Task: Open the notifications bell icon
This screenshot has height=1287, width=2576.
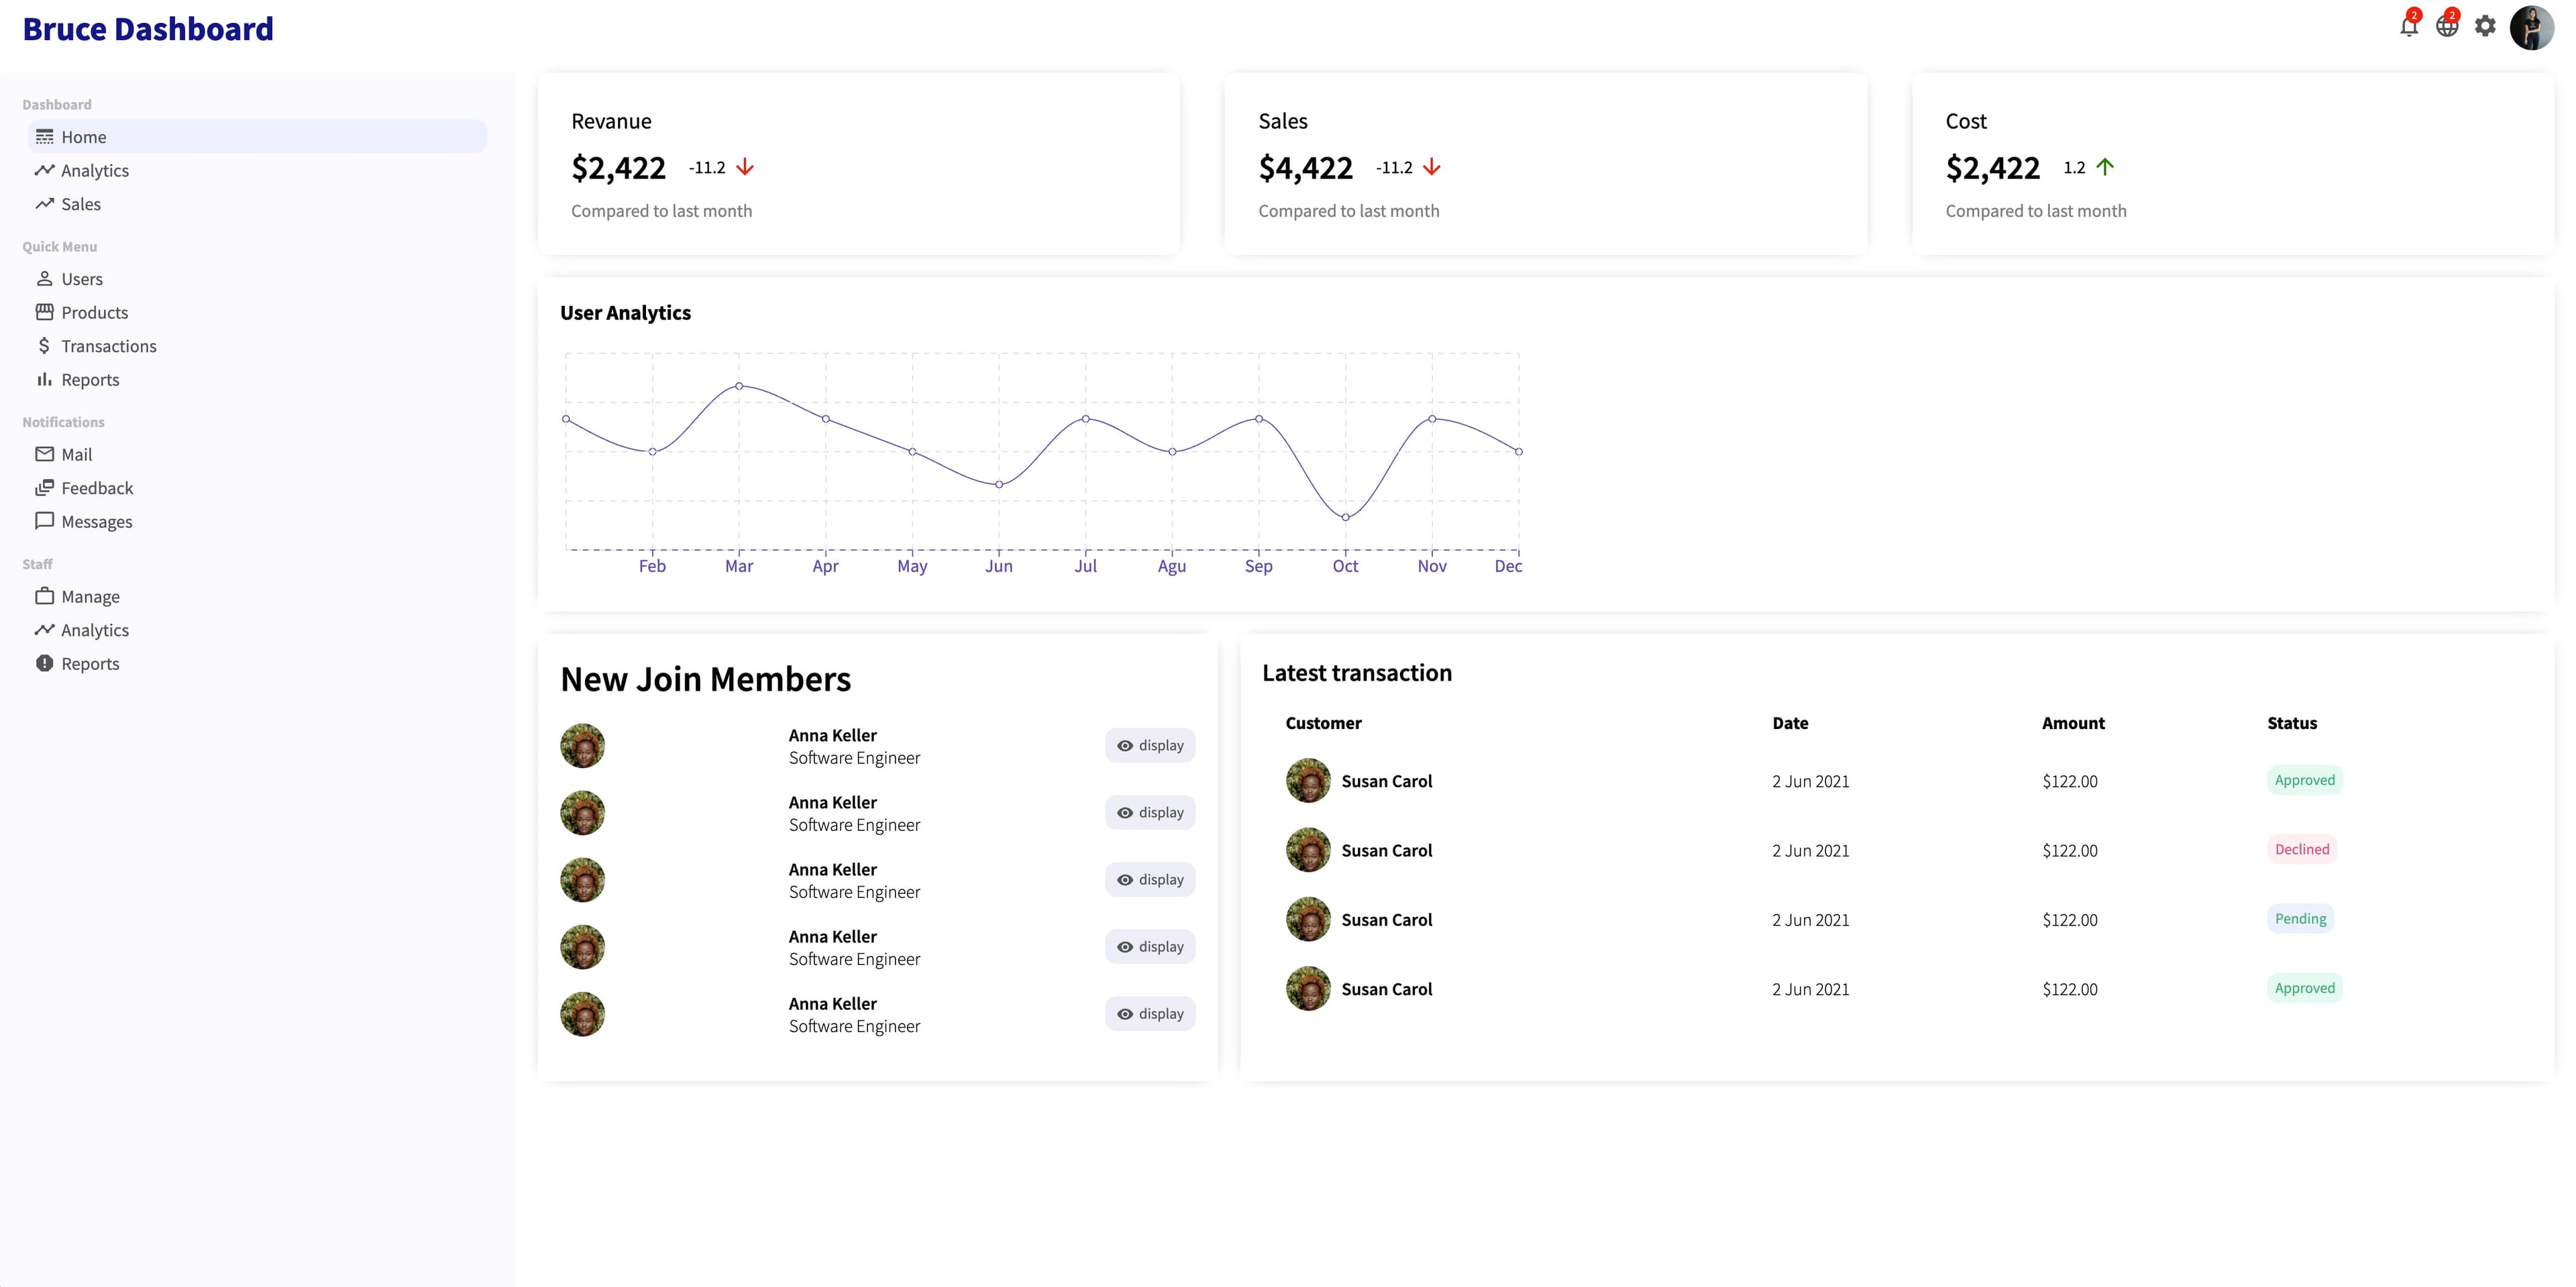Action: [x=2409, y=27]
